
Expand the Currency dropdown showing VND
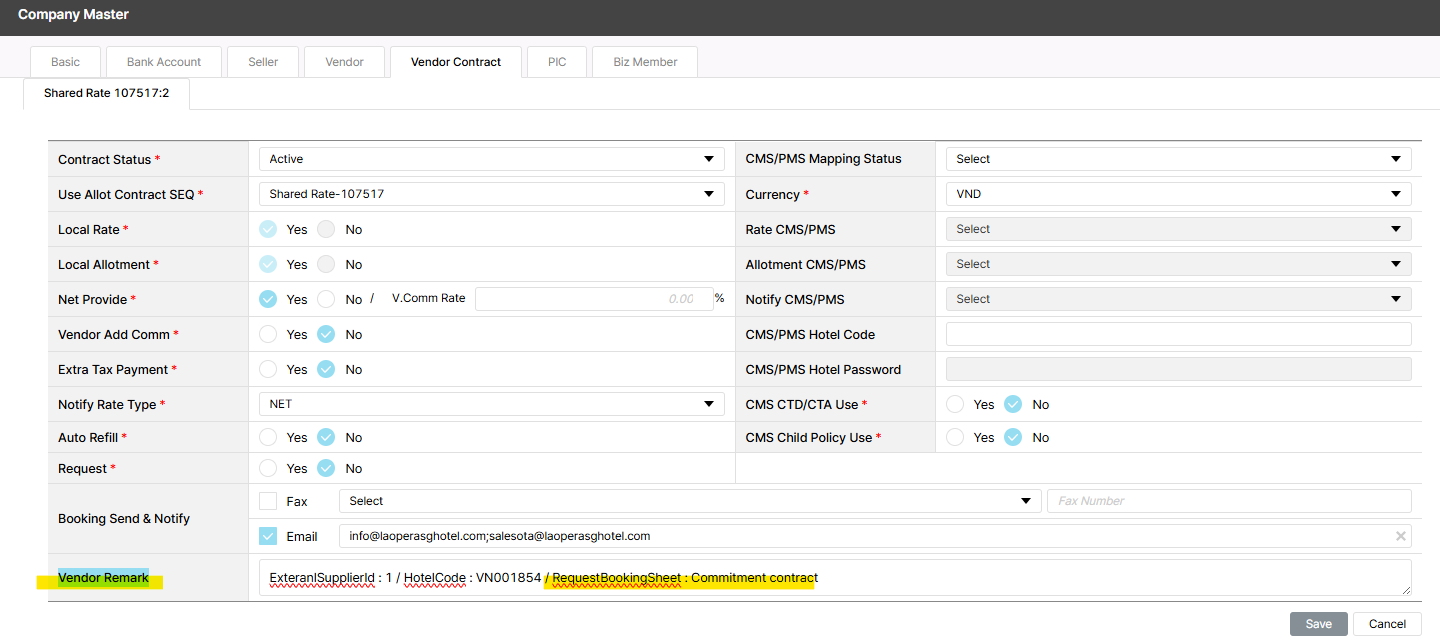coord(1178,195)
